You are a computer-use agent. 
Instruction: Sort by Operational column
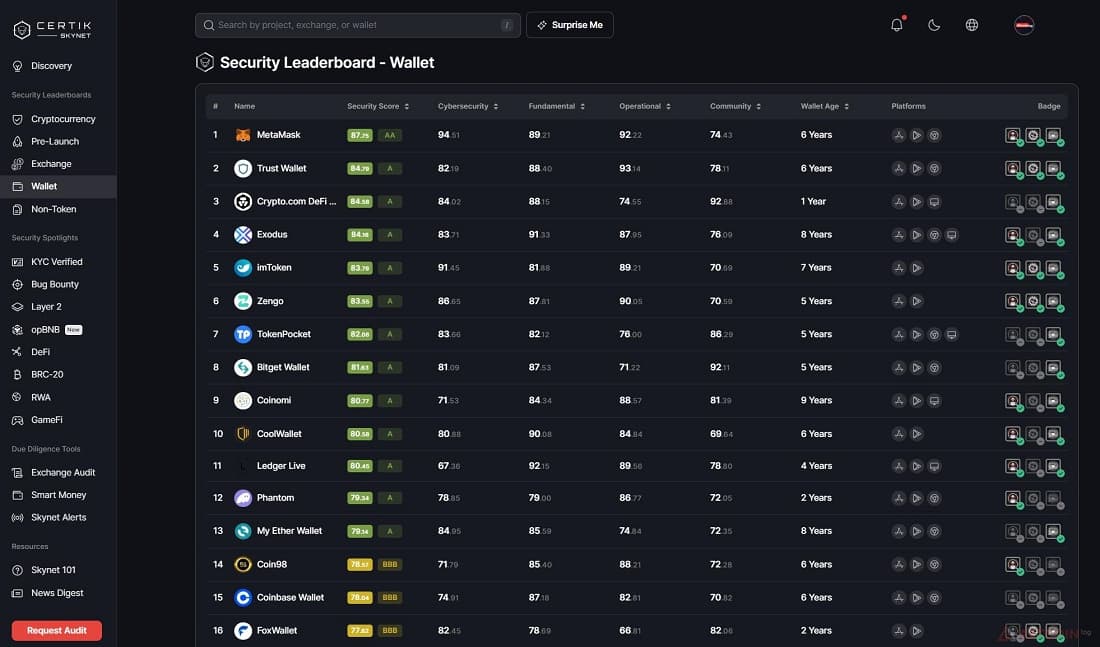645,106
